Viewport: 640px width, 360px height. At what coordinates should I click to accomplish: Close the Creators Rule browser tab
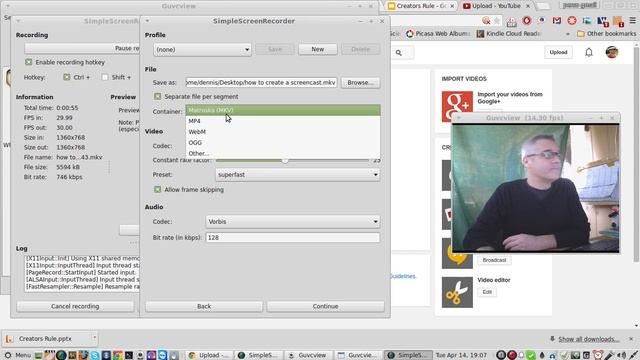click(x=452, y=6)
